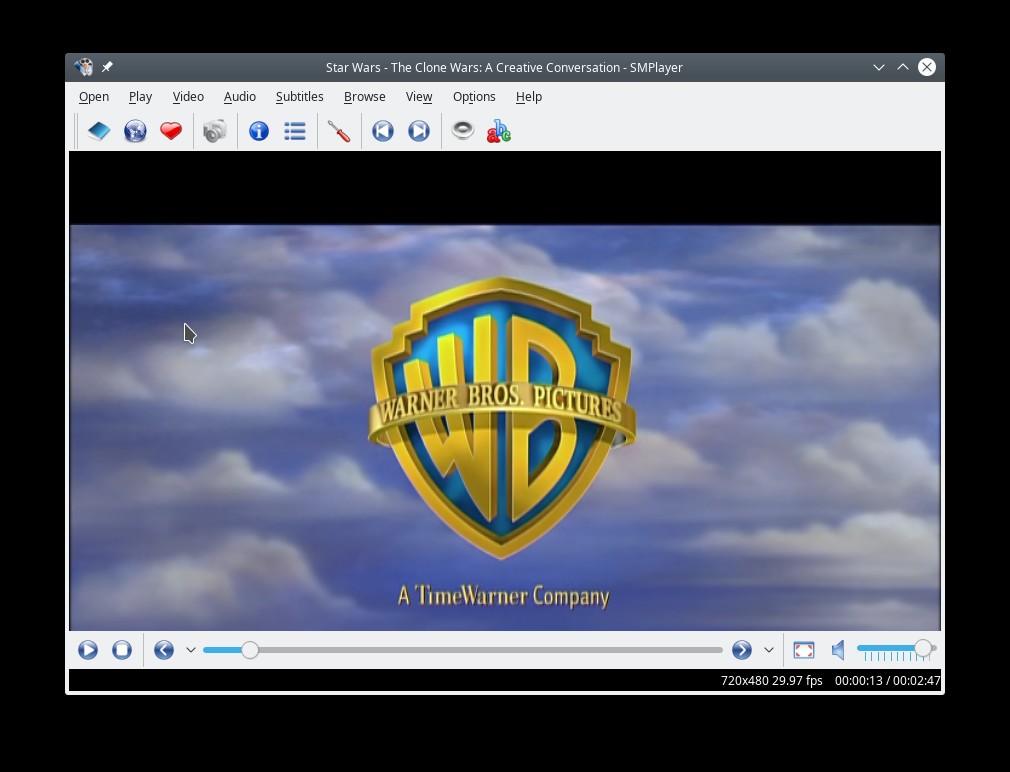Image resolution: width=1010 pixels, height=772 pixels.
Task: Click the Open URL globe icon
Action: click(x=135, y=131)
